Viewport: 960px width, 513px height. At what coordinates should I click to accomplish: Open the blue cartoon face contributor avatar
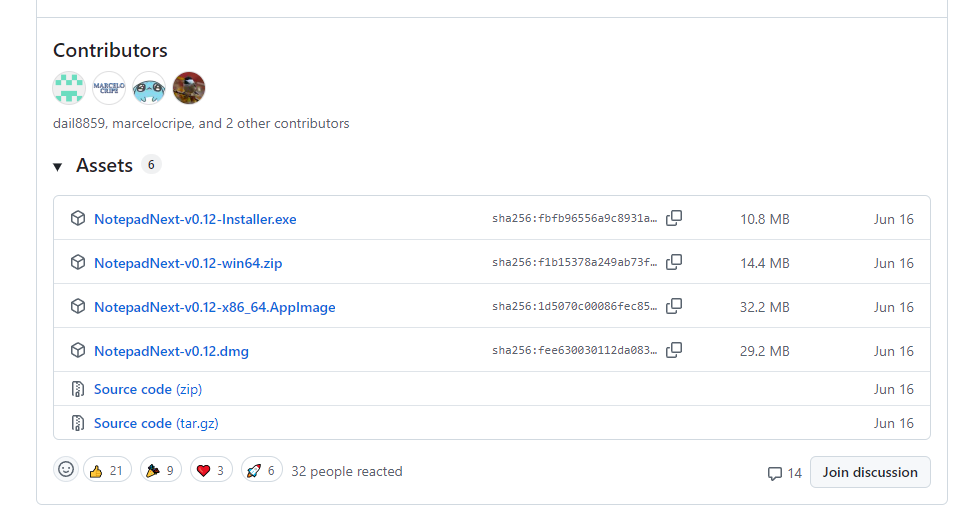point(149,88)
